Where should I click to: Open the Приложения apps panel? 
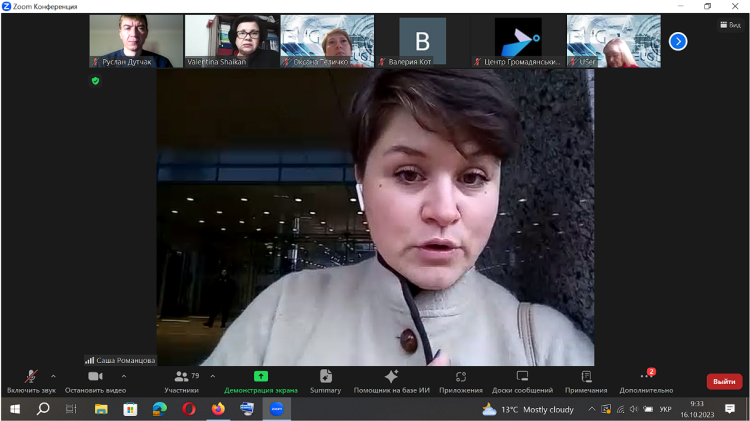pyautogui.click(x=460, y=380)
